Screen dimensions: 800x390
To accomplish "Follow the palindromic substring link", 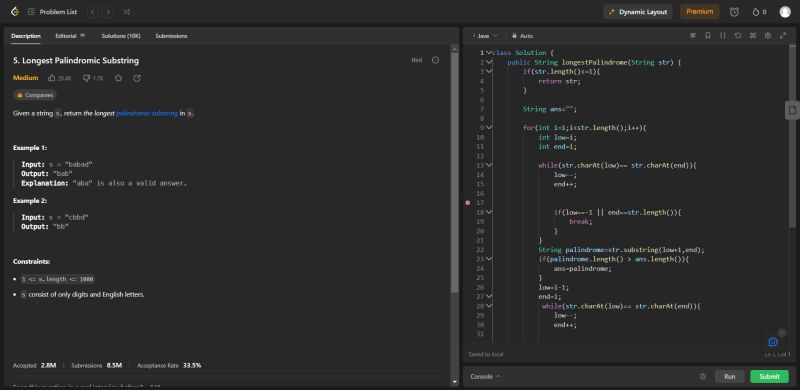I will [x=147, y=113].
